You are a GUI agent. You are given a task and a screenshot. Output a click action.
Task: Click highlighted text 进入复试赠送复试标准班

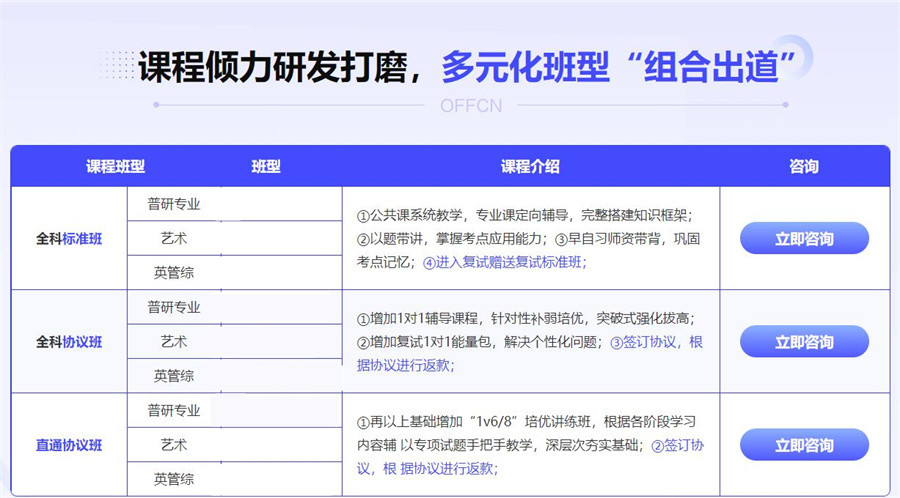click(505, 262)
